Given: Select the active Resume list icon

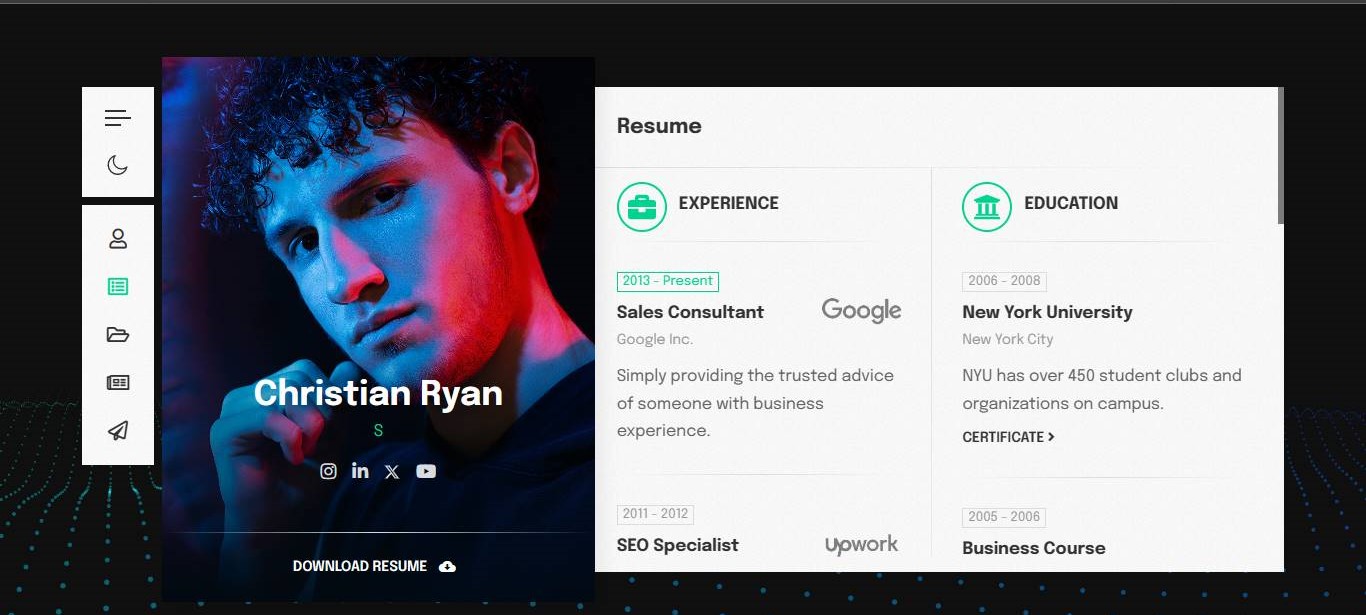Looking at the screenshot, I should [x=118, y=286].
